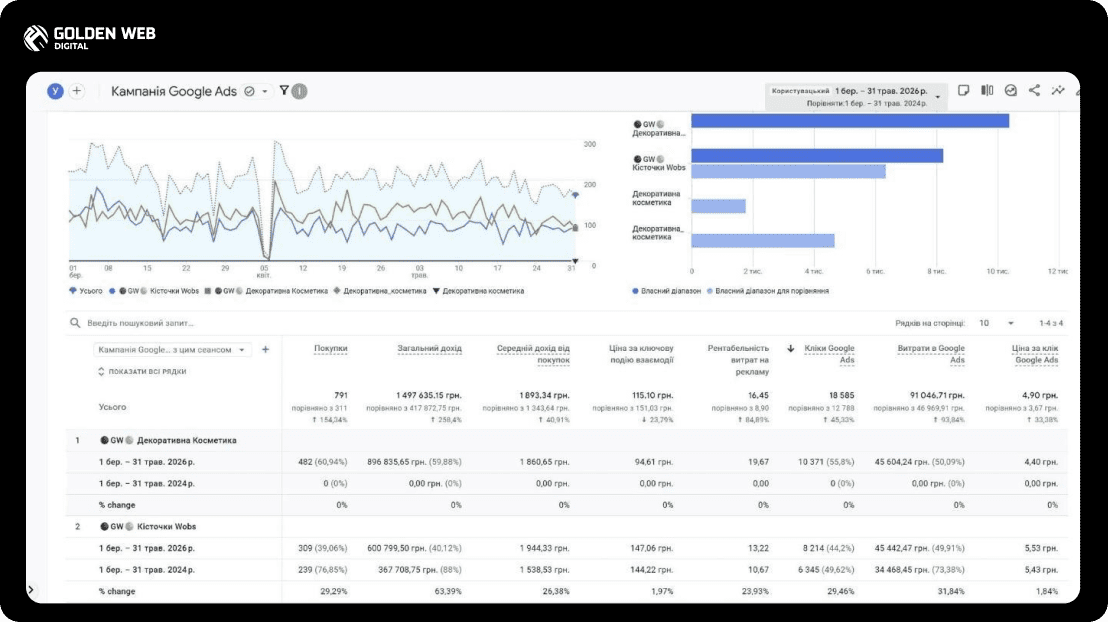Add a new comparison with the plus icon

pyautogui.click(x=76, y=91)
